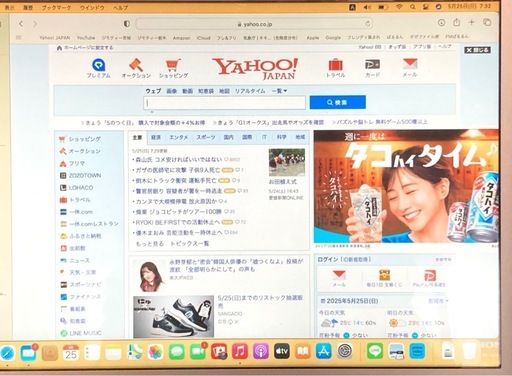
Task: Open Safari downloads icon
Action: [x=441, y=23]
